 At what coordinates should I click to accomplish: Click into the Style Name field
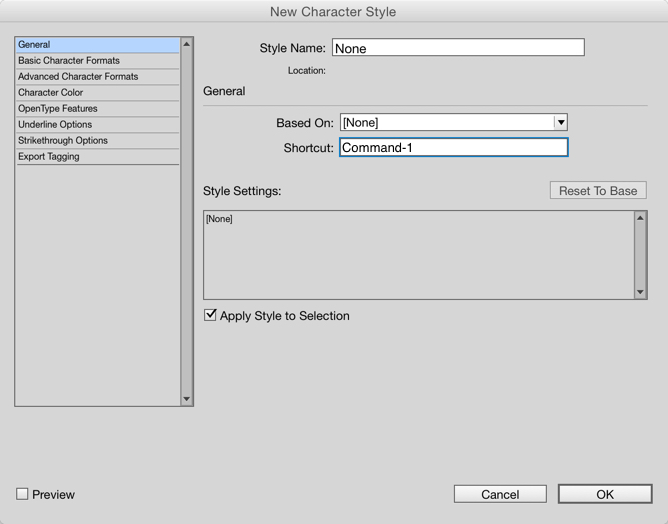[458, 47]
